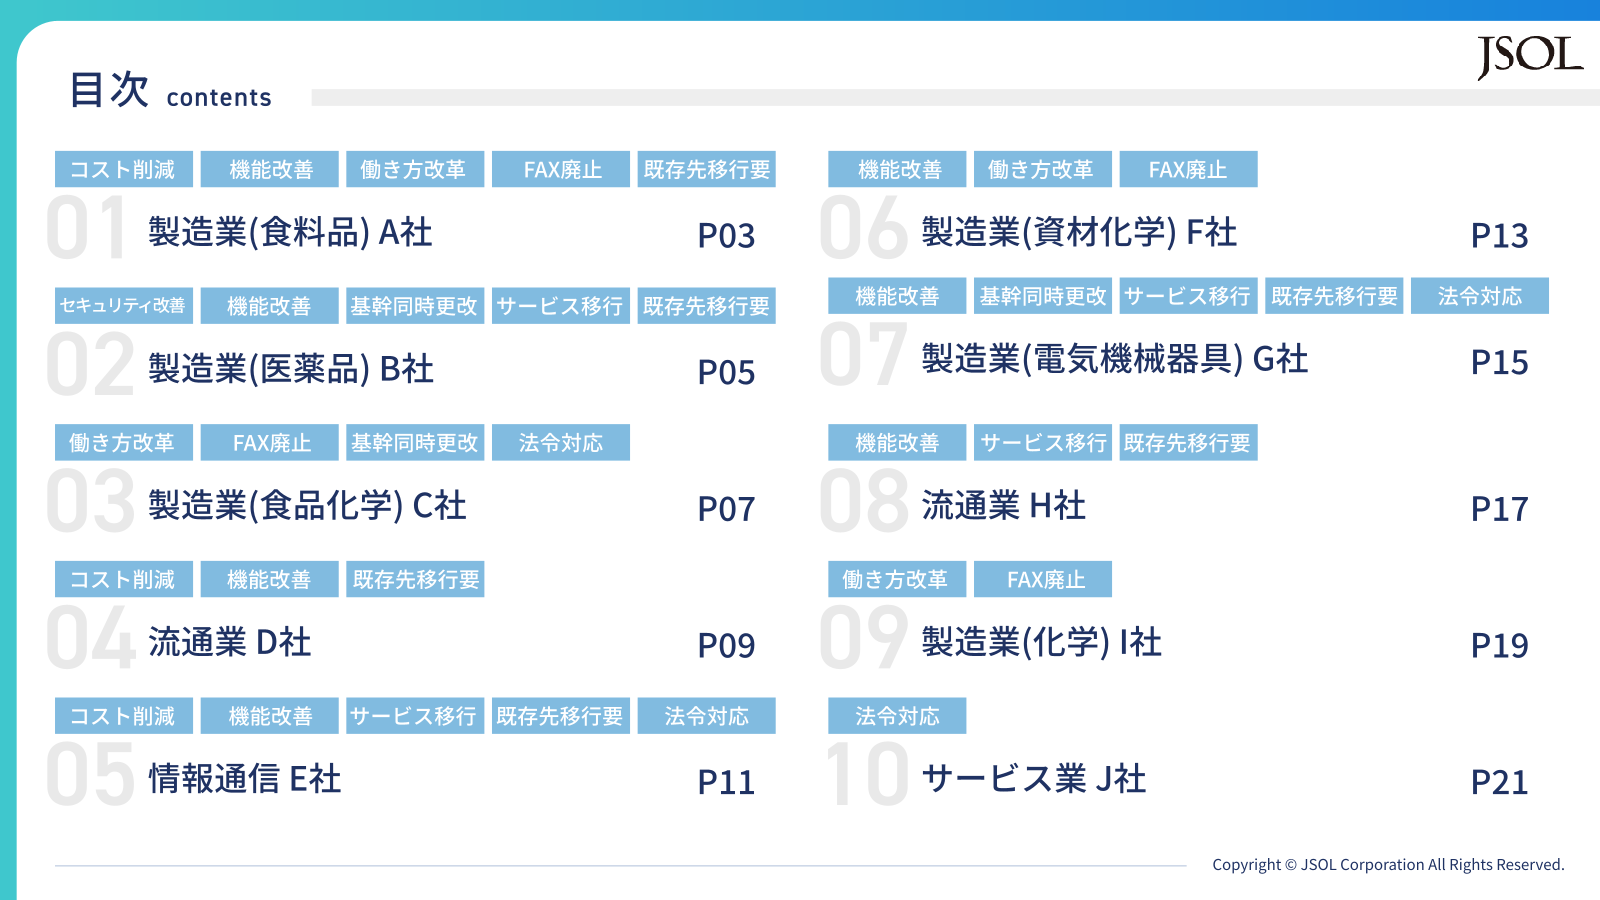The height and width of the screenshot is (900, 1600).
Task: Open the 流通業 D社 entry
Action: click(230, 642)
